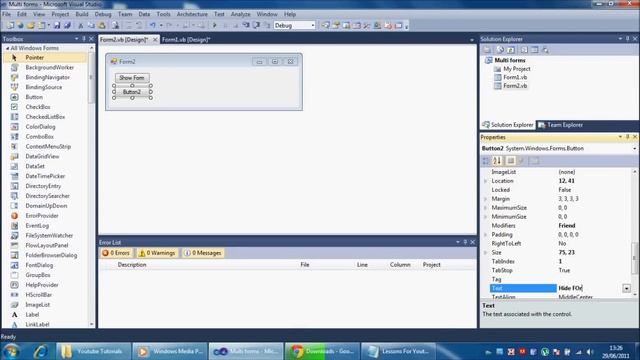Open the Windows Start button
The image size is (640, 360).
pyautogui.click(x=11, y=351)
